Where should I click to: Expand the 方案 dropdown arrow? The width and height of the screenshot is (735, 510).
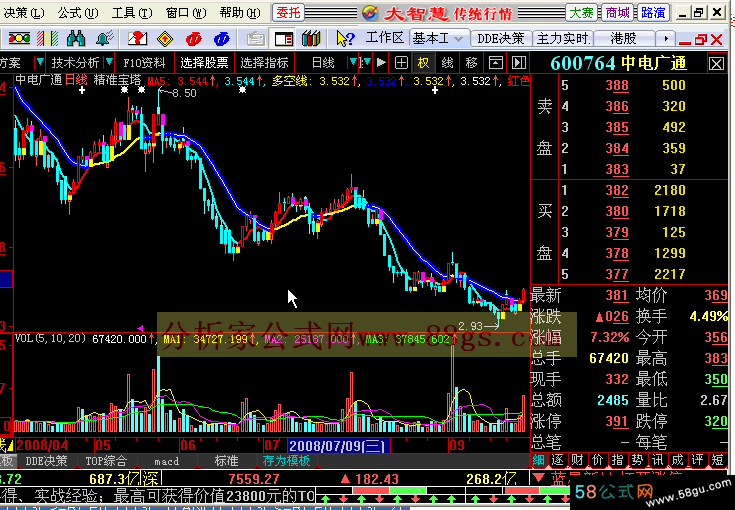[40, 62]
